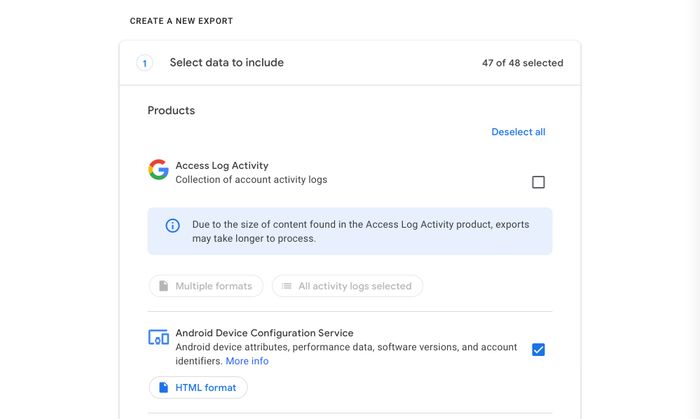Click the Android Device Configuration Service title
The width and height of the screenshot is (700, 419).
pos(264,333)
